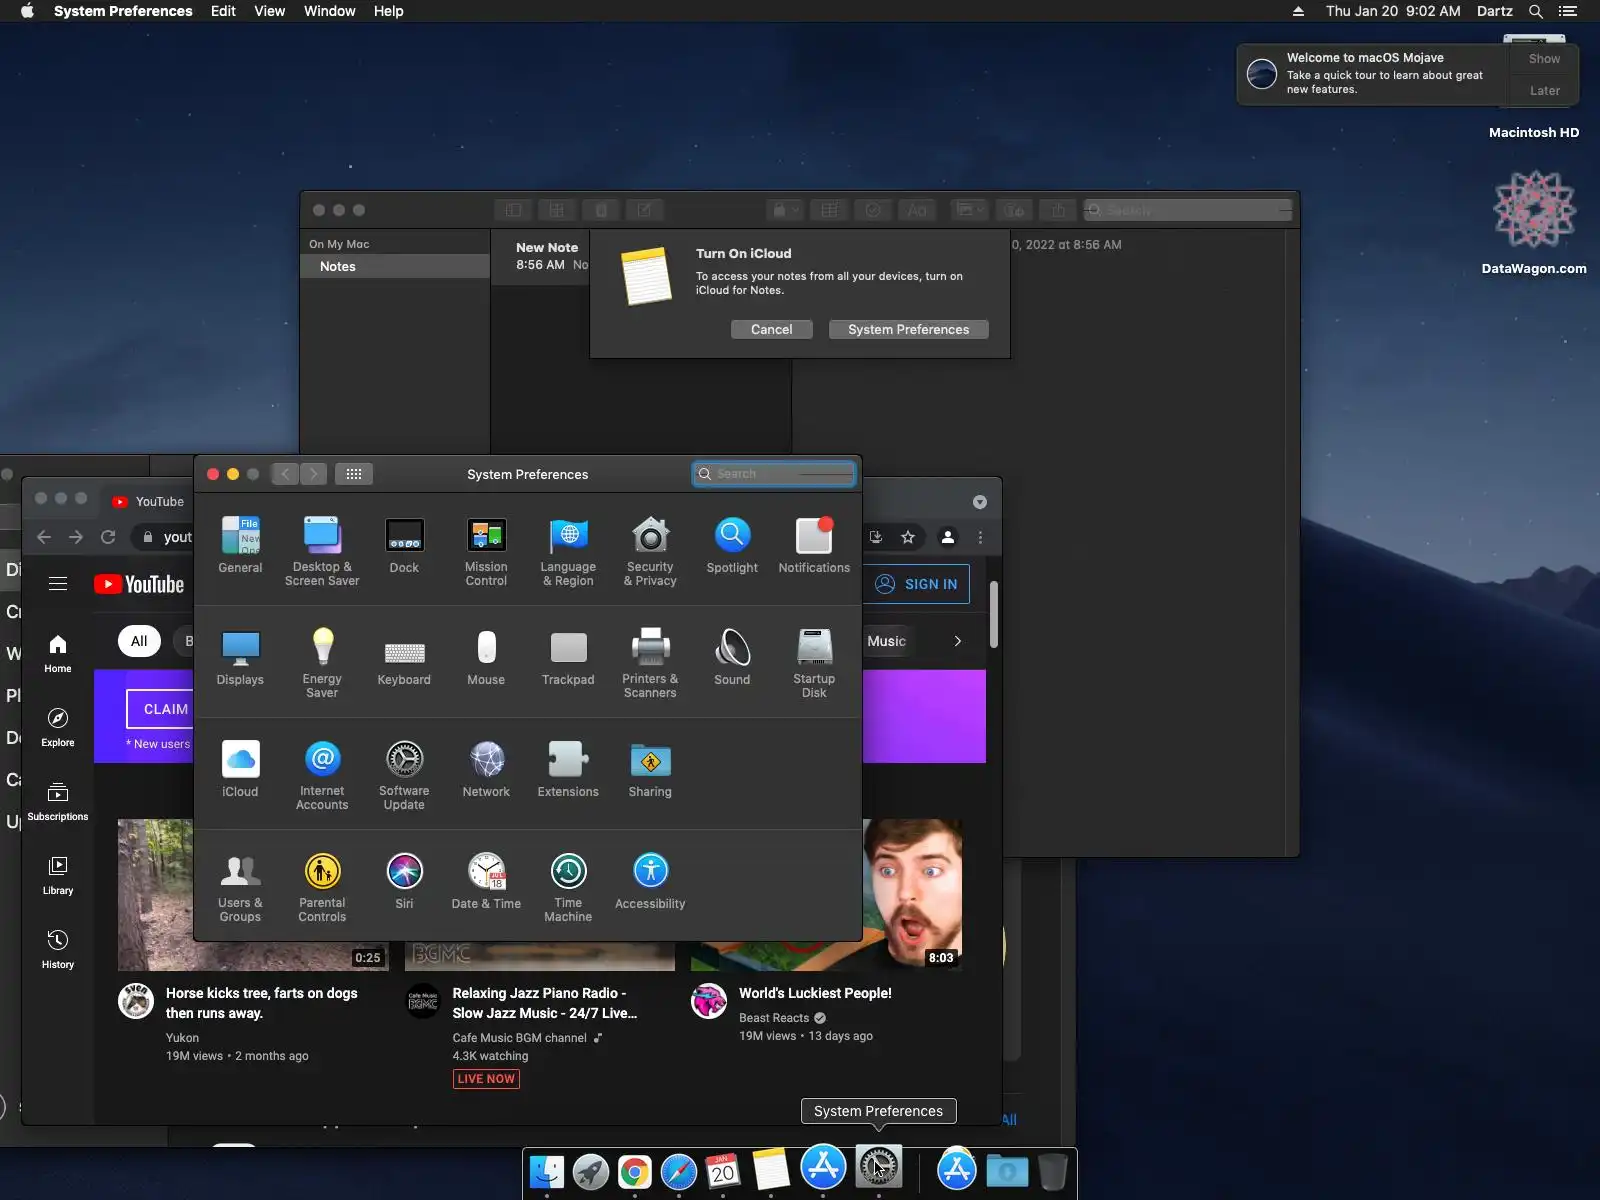This screenshot has width=1600, height=1200.
Task: Open the Network preferences pane
Action: [x=486, y=769]
